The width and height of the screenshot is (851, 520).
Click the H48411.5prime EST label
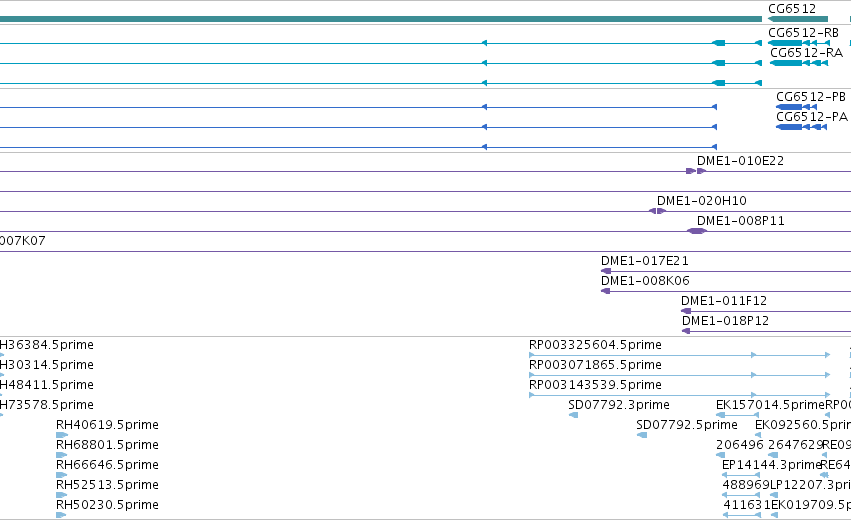[47, 385]
